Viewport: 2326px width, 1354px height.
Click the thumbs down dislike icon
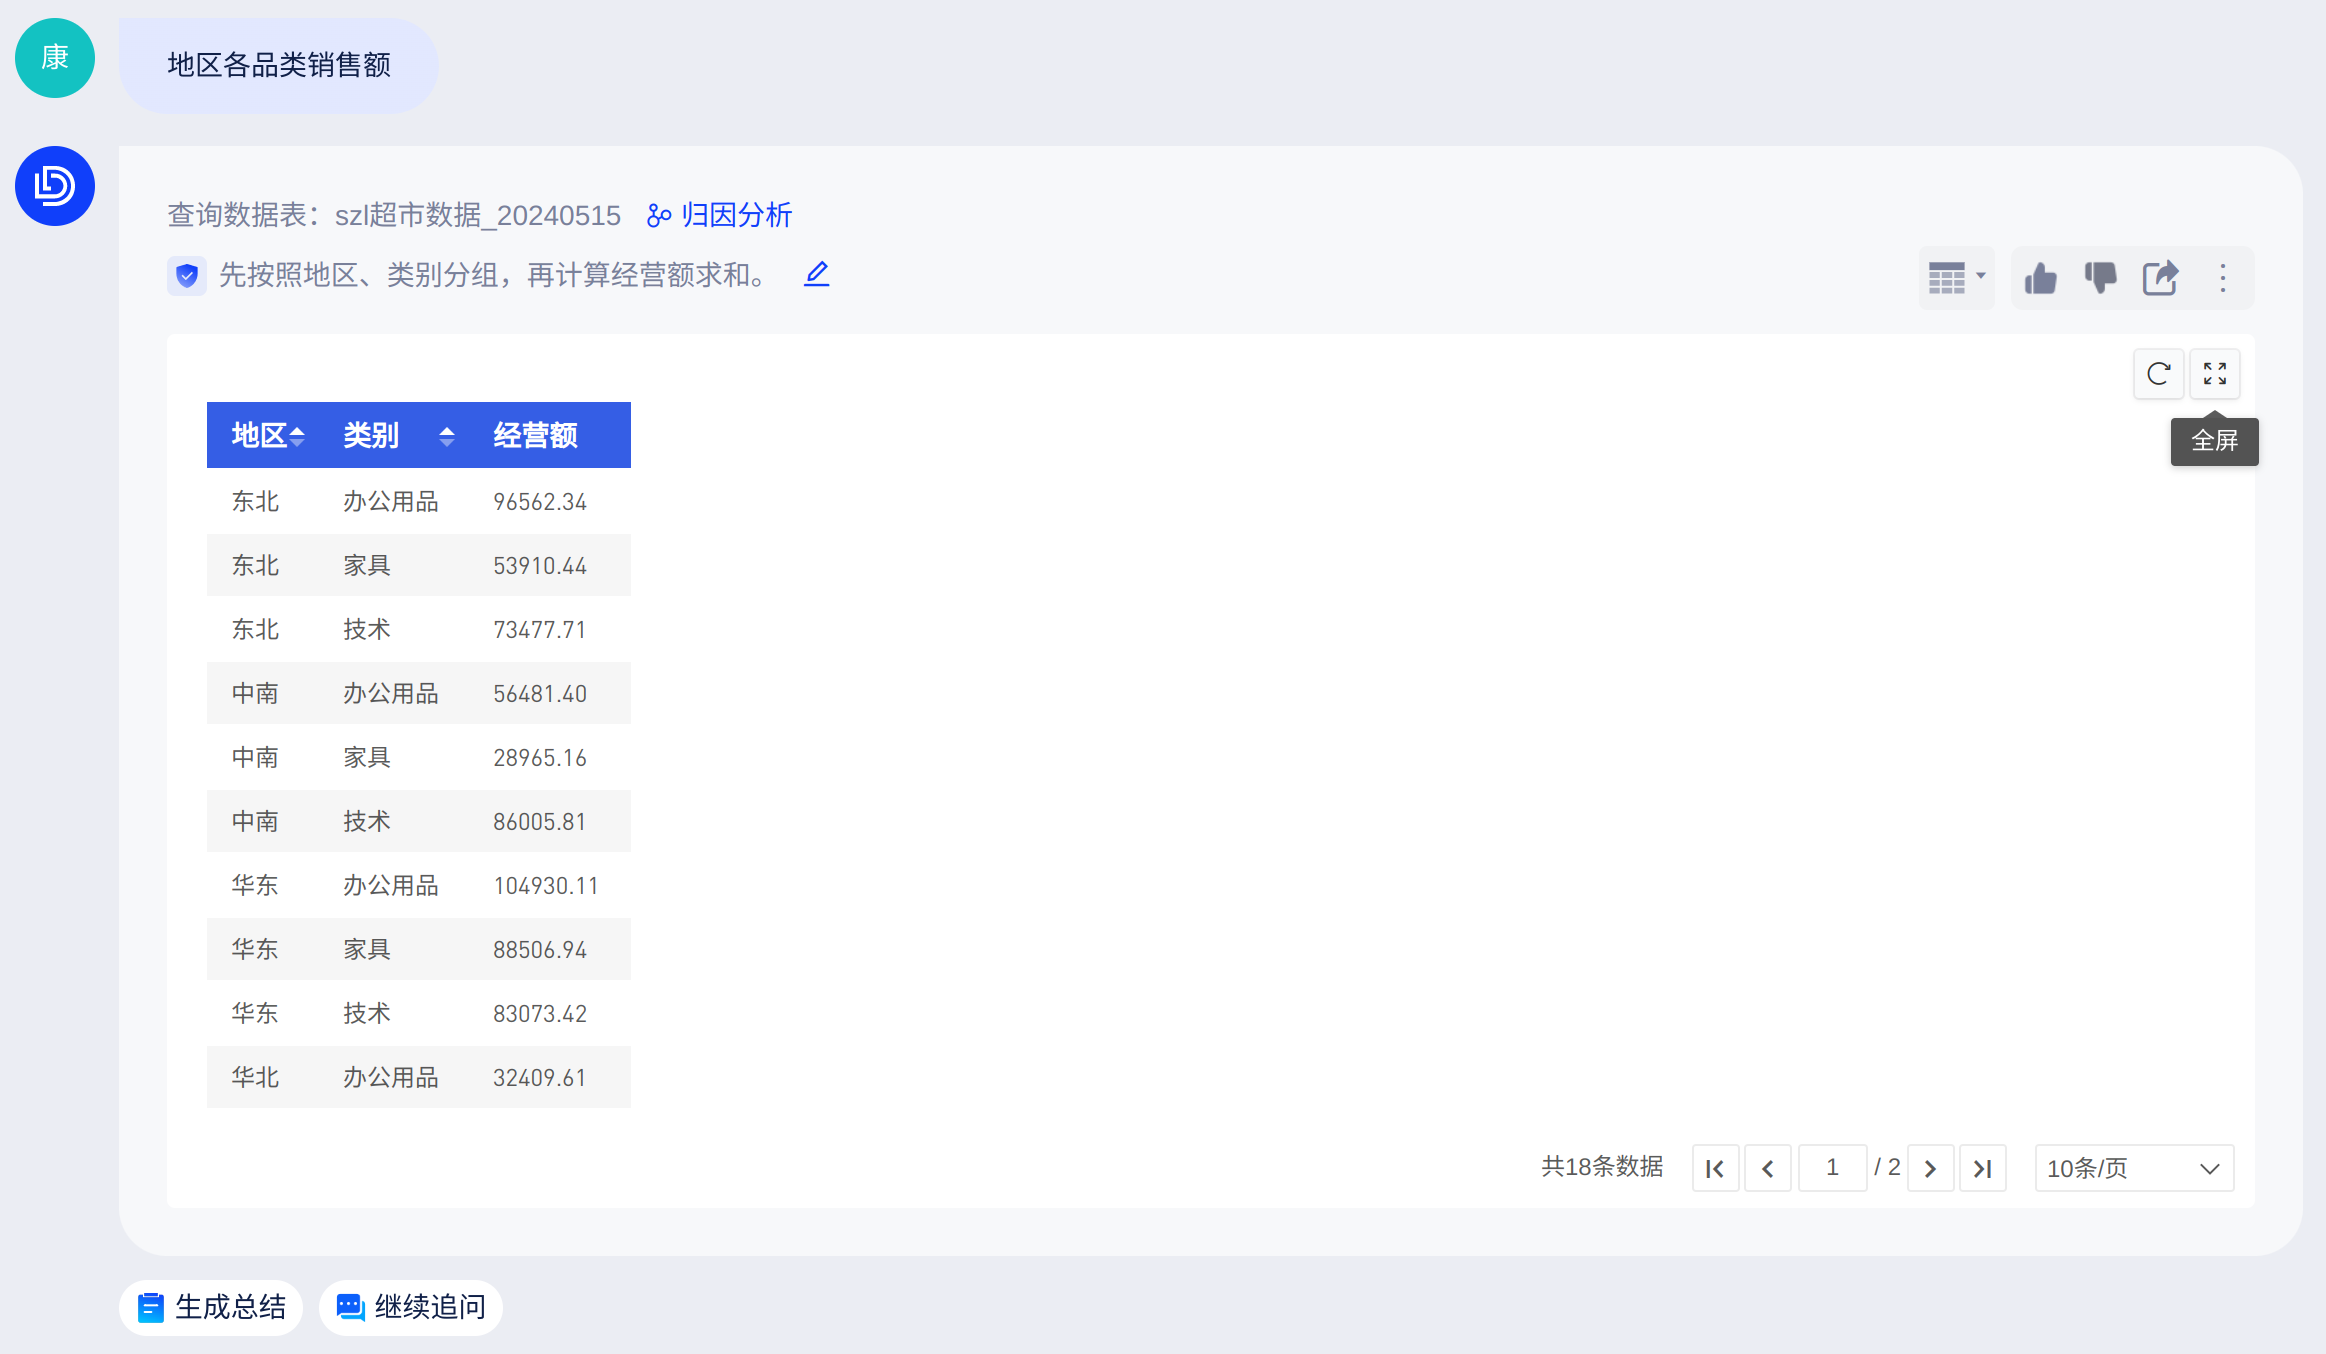[x=2100, y=278]
